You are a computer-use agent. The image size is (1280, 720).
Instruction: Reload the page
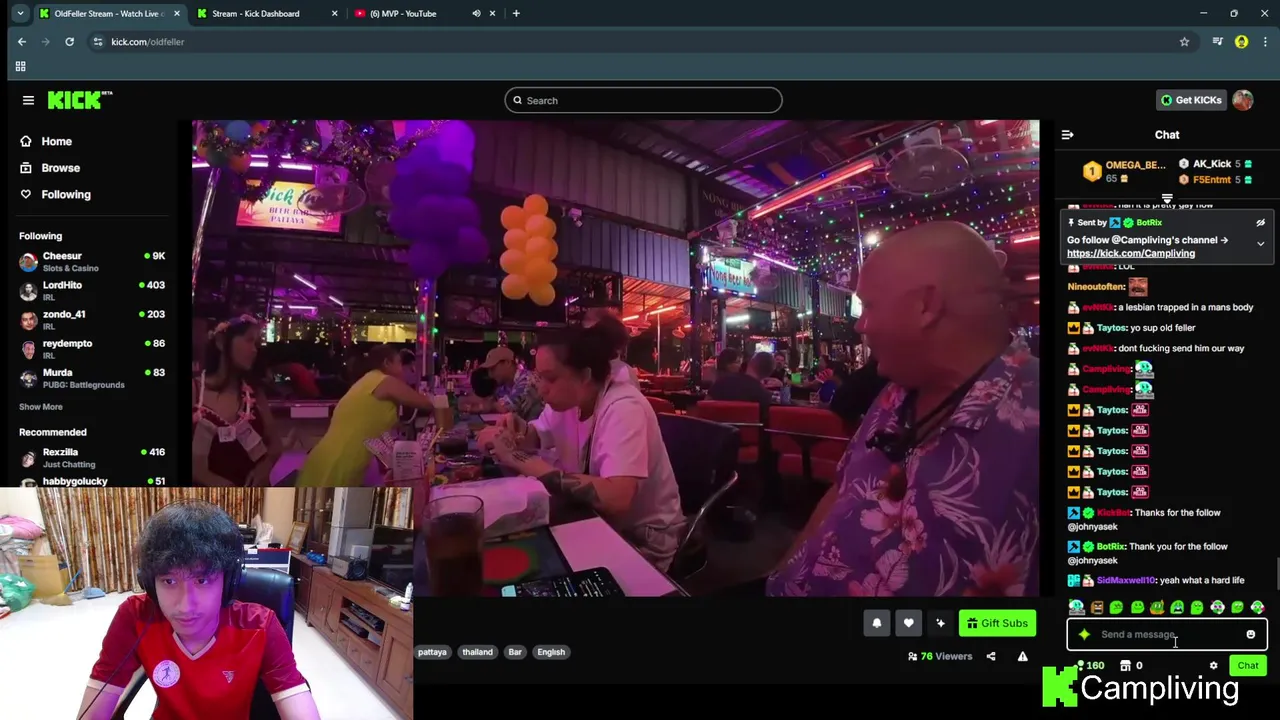69,42
